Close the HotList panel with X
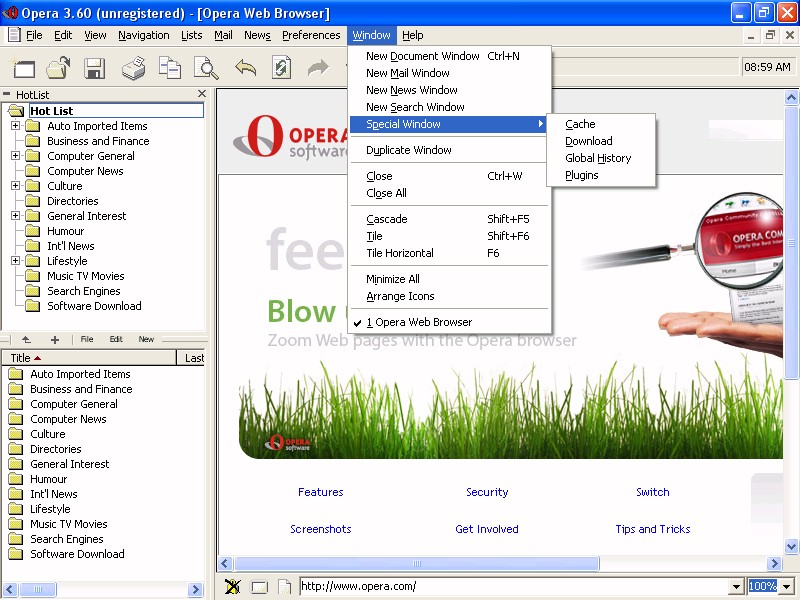Screen dimensions: 800x600 pos(202,94)
